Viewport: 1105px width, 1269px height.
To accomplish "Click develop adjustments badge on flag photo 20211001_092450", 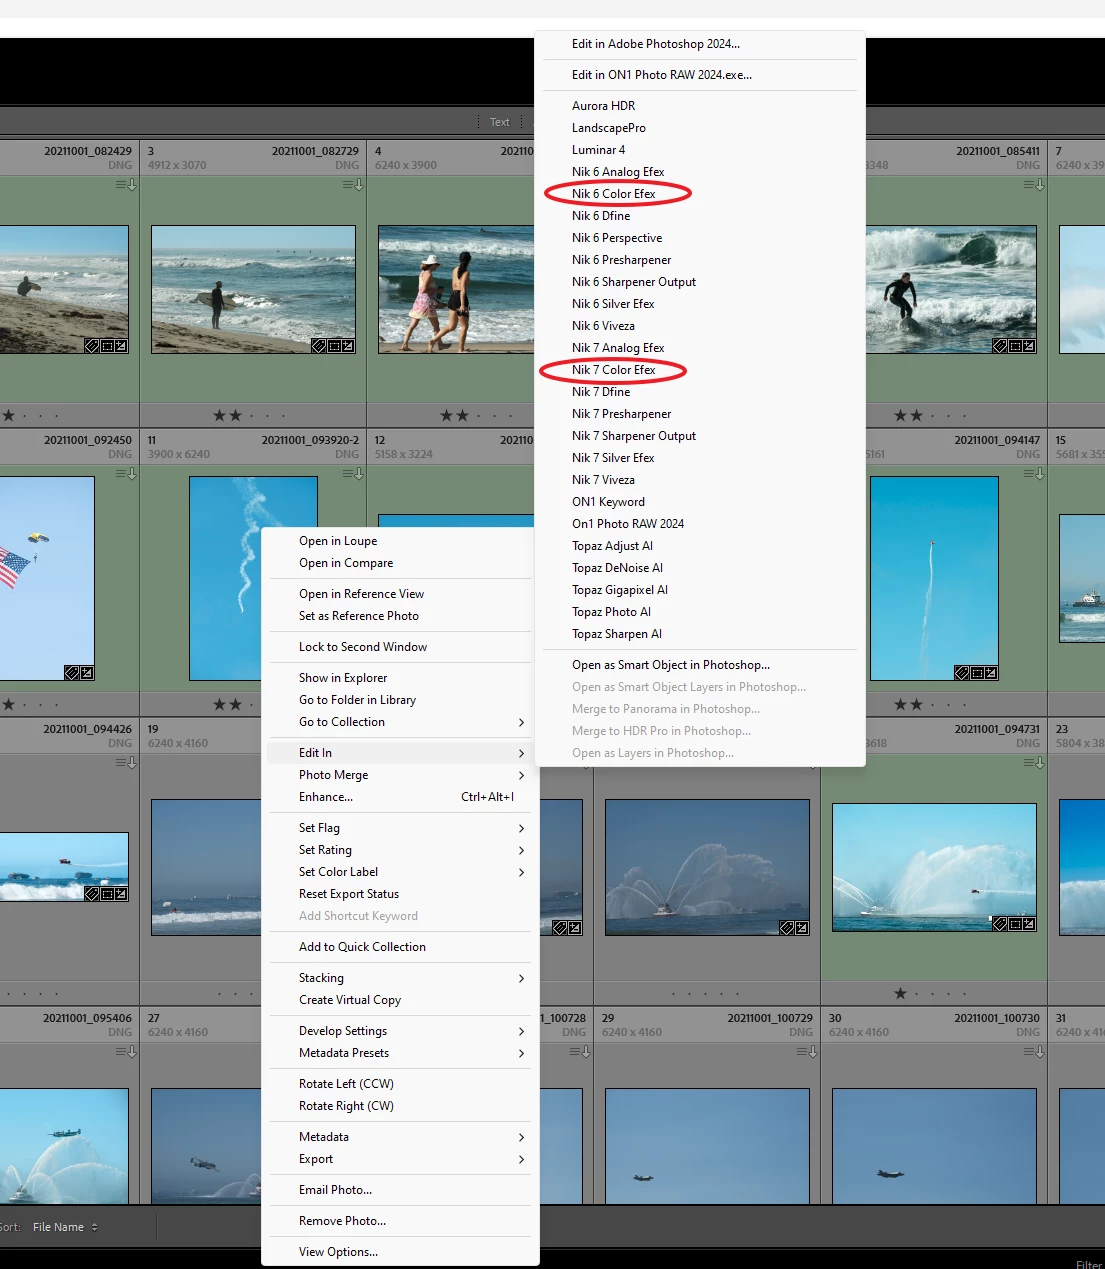I will pos(87,673).
